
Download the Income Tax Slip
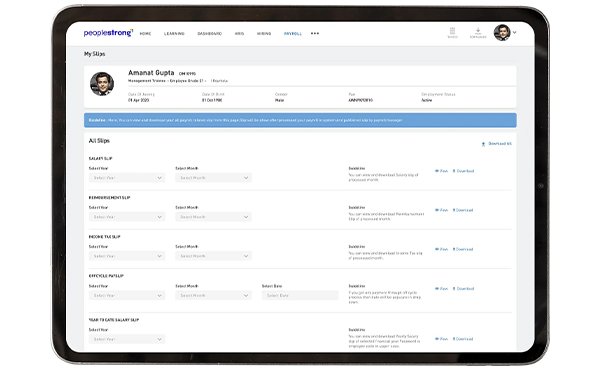pos(463,249)
